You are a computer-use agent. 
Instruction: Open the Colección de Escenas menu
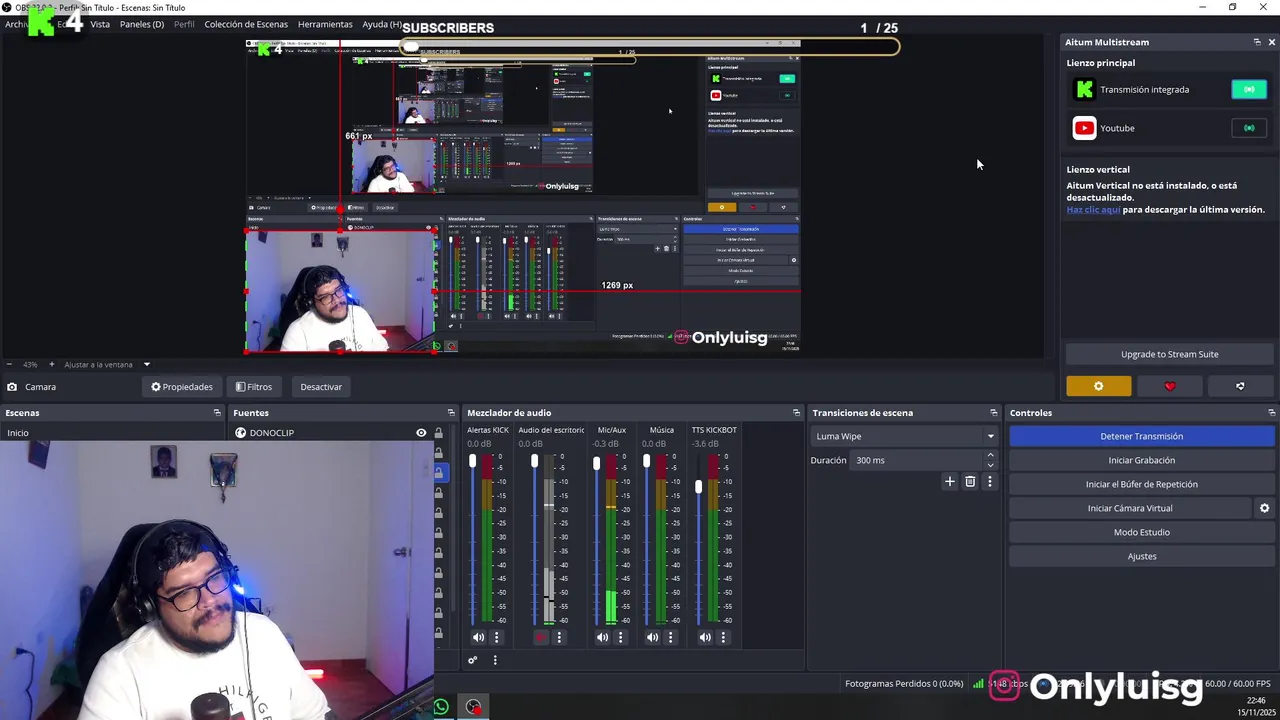coord(246,24)
